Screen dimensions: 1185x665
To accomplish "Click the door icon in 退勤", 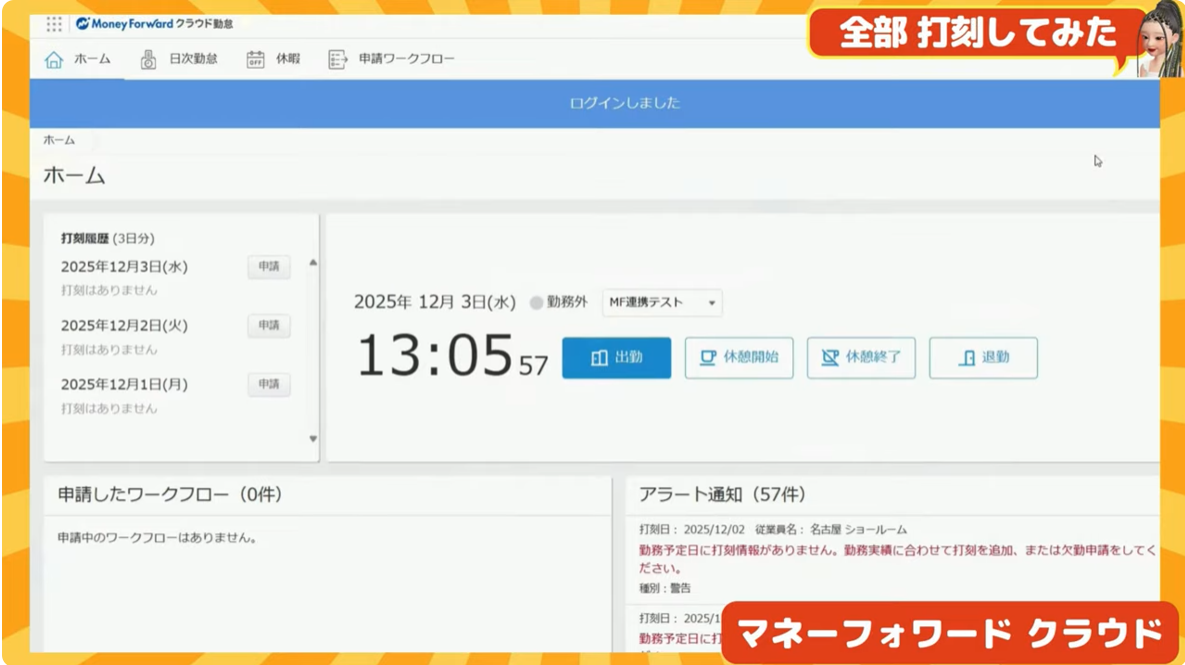I will click(x=967, y=357).
